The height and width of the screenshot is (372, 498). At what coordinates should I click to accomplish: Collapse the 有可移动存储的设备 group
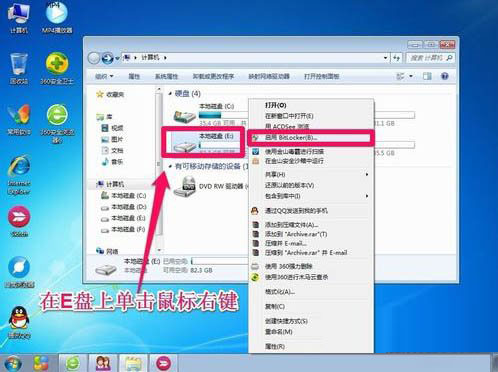[x=170, y=166]
